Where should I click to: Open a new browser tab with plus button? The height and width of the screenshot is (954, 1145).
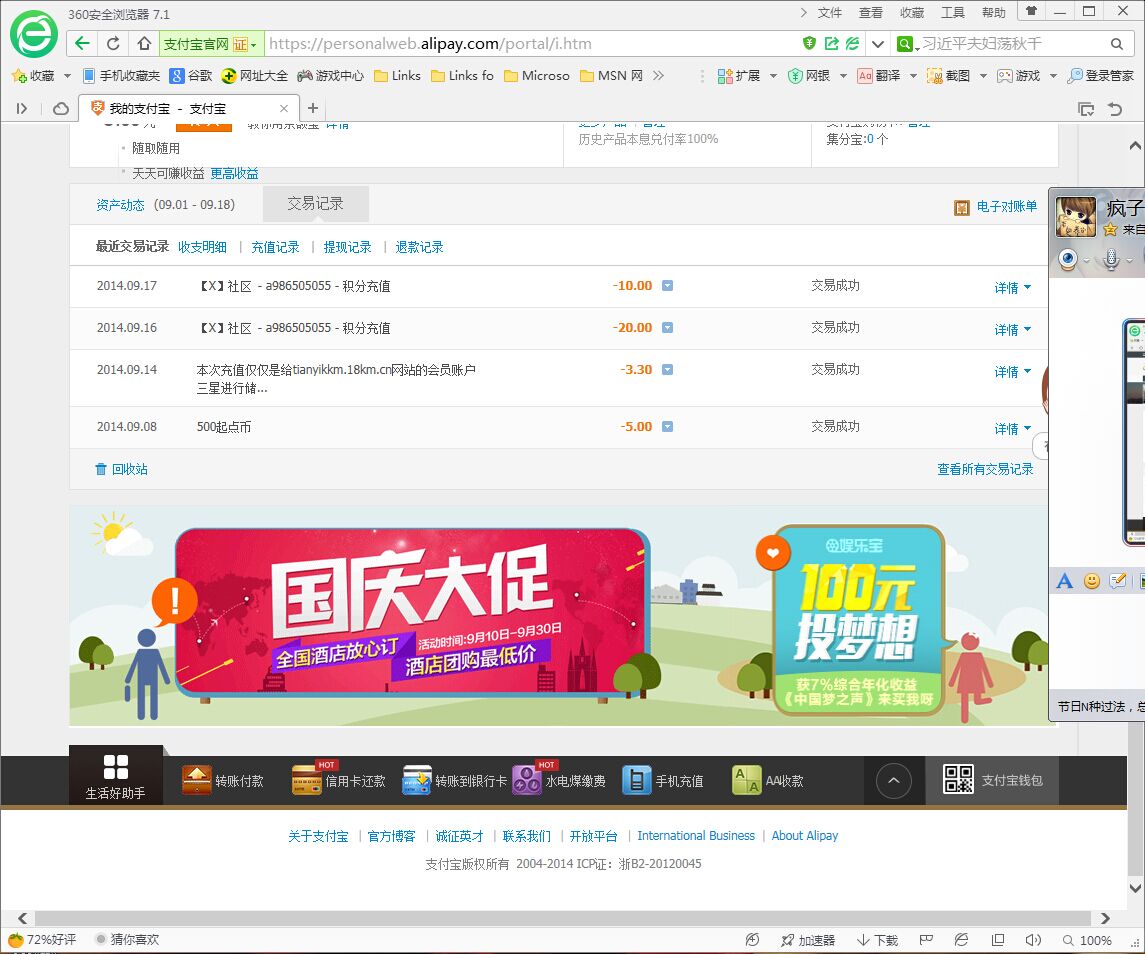313,108
